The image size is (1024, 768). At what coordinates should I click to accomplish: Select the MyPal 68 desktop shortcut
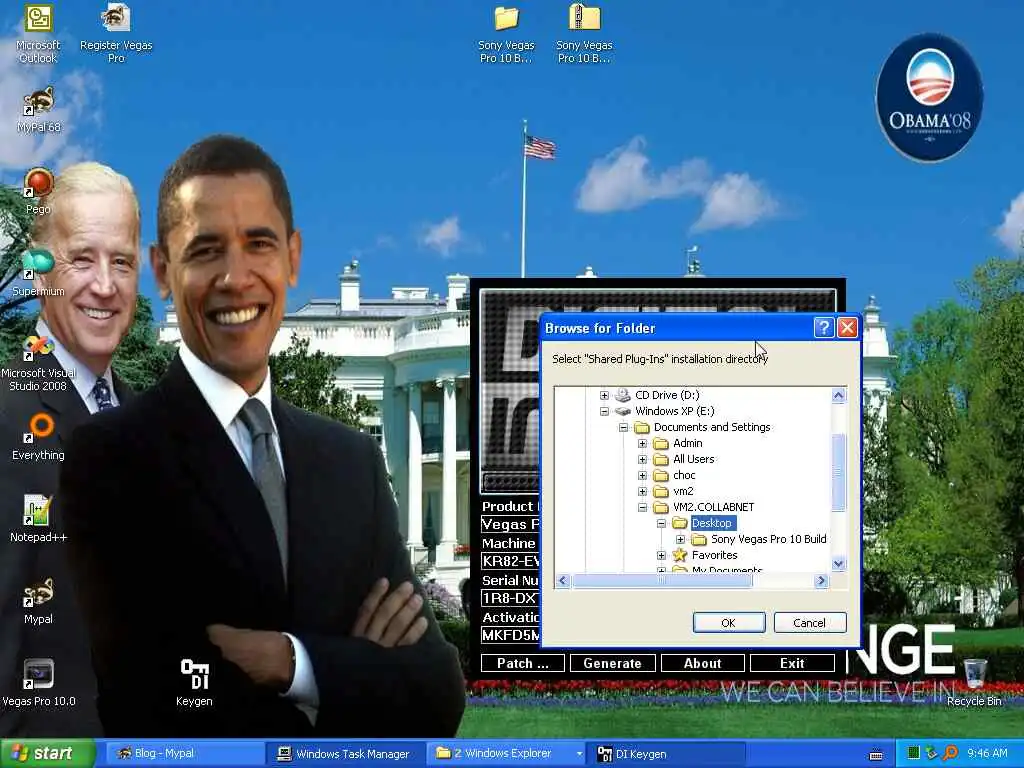[x=38, y=109]
